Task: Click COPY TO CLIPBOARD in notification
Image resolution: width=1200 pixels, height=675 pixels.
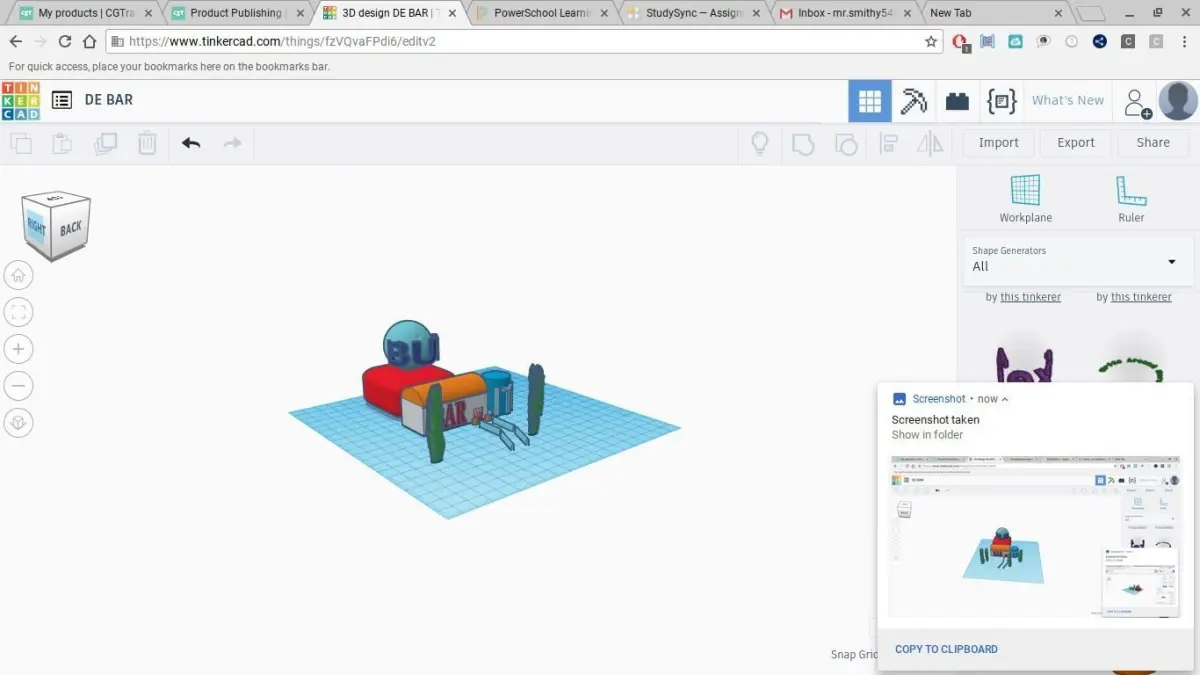Action: click(946, 649)
